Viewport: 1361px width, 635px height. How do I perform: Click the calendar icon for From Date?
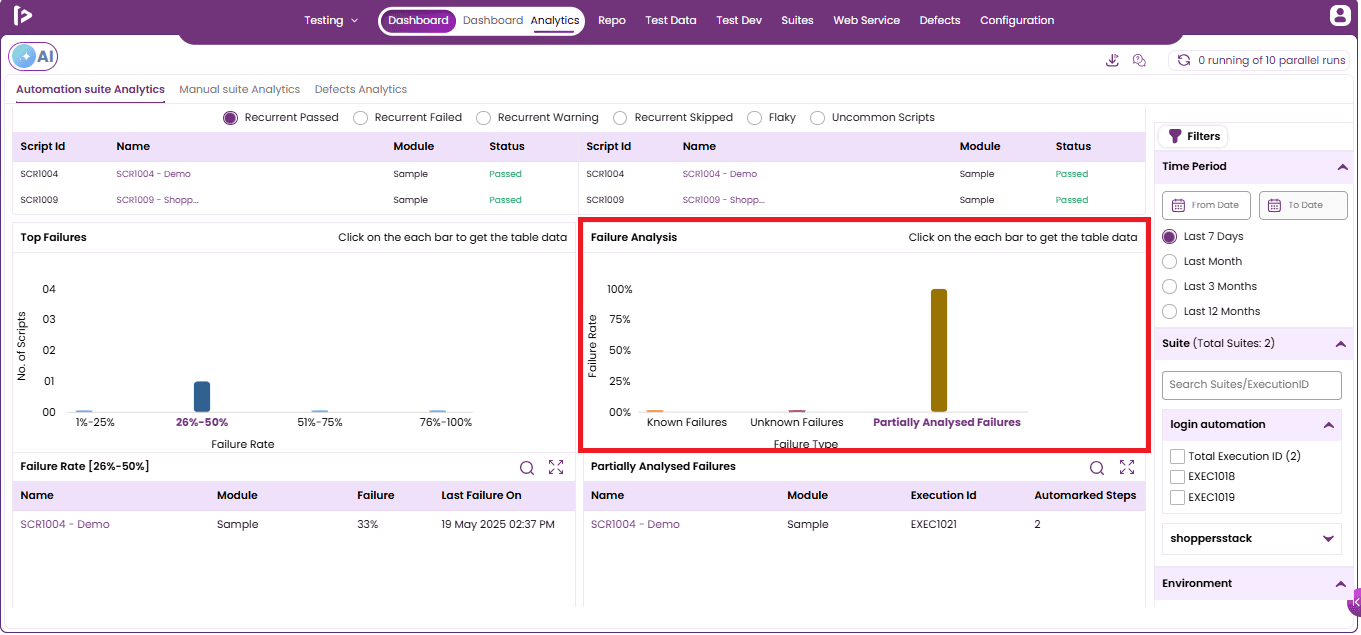(1178, 205)
